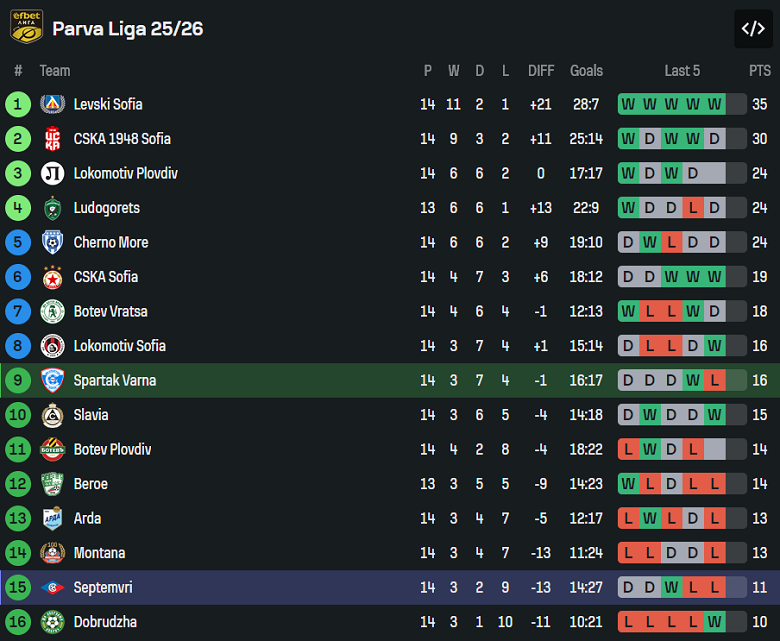Click the Levski Sofia club crest
The image size is (780, 641).
[52, 104]
